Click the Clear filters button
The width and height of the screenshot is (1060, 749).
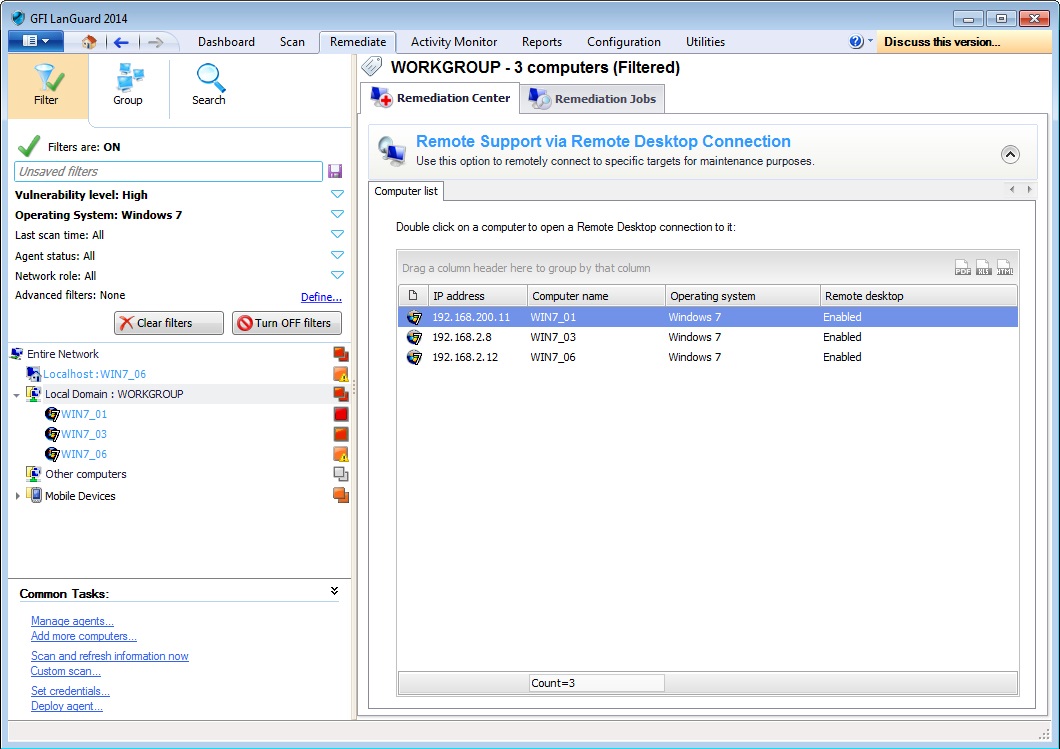(x=169, y=323)
